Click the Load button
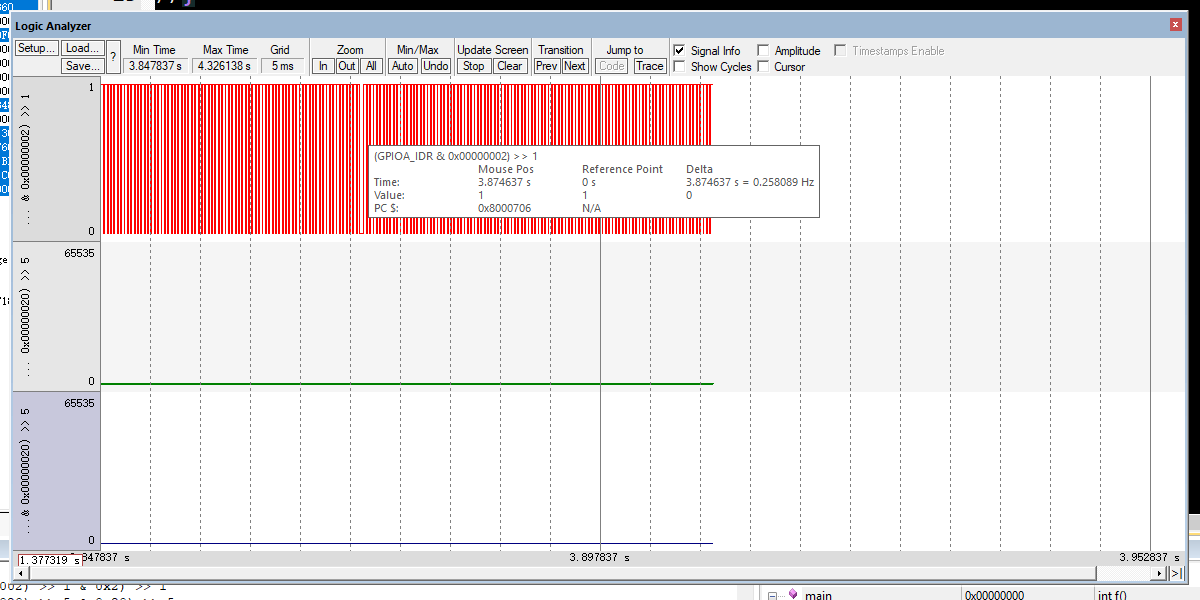Image resolution: width=1200 pixels, height=600 pixels. point(82,47)
